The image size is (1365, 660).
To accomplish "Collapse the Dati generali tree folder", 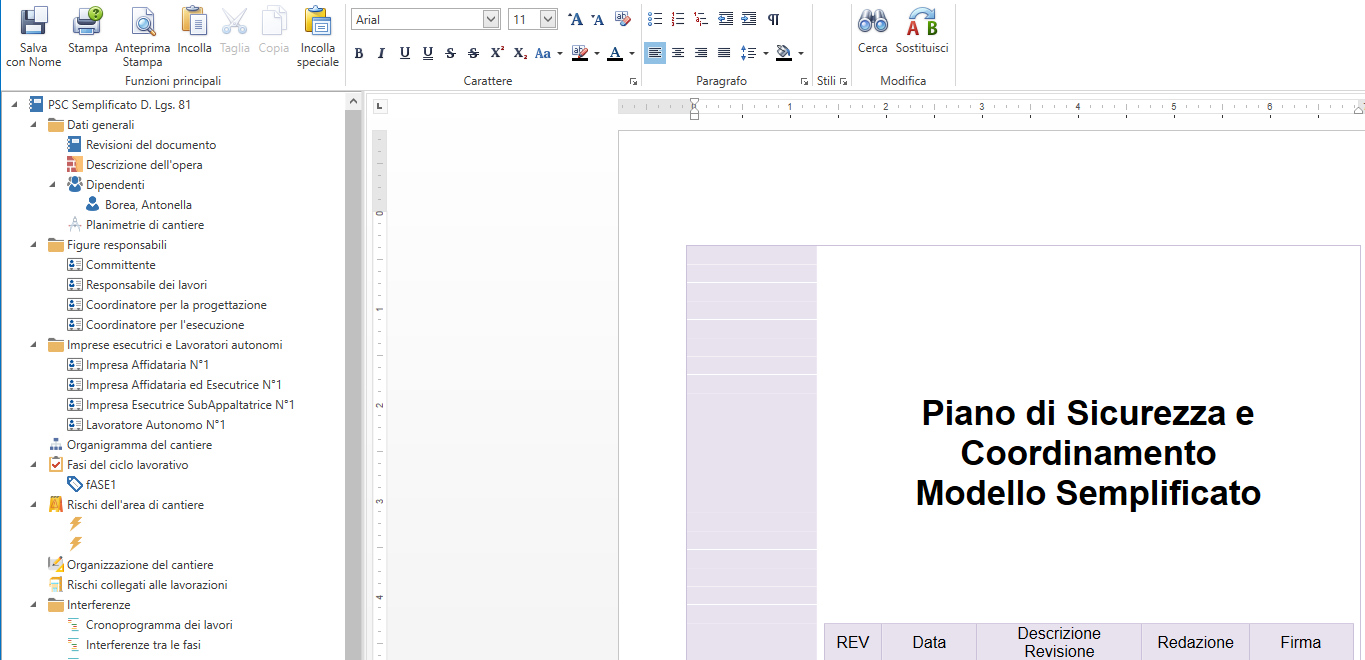I will point(34,125).
